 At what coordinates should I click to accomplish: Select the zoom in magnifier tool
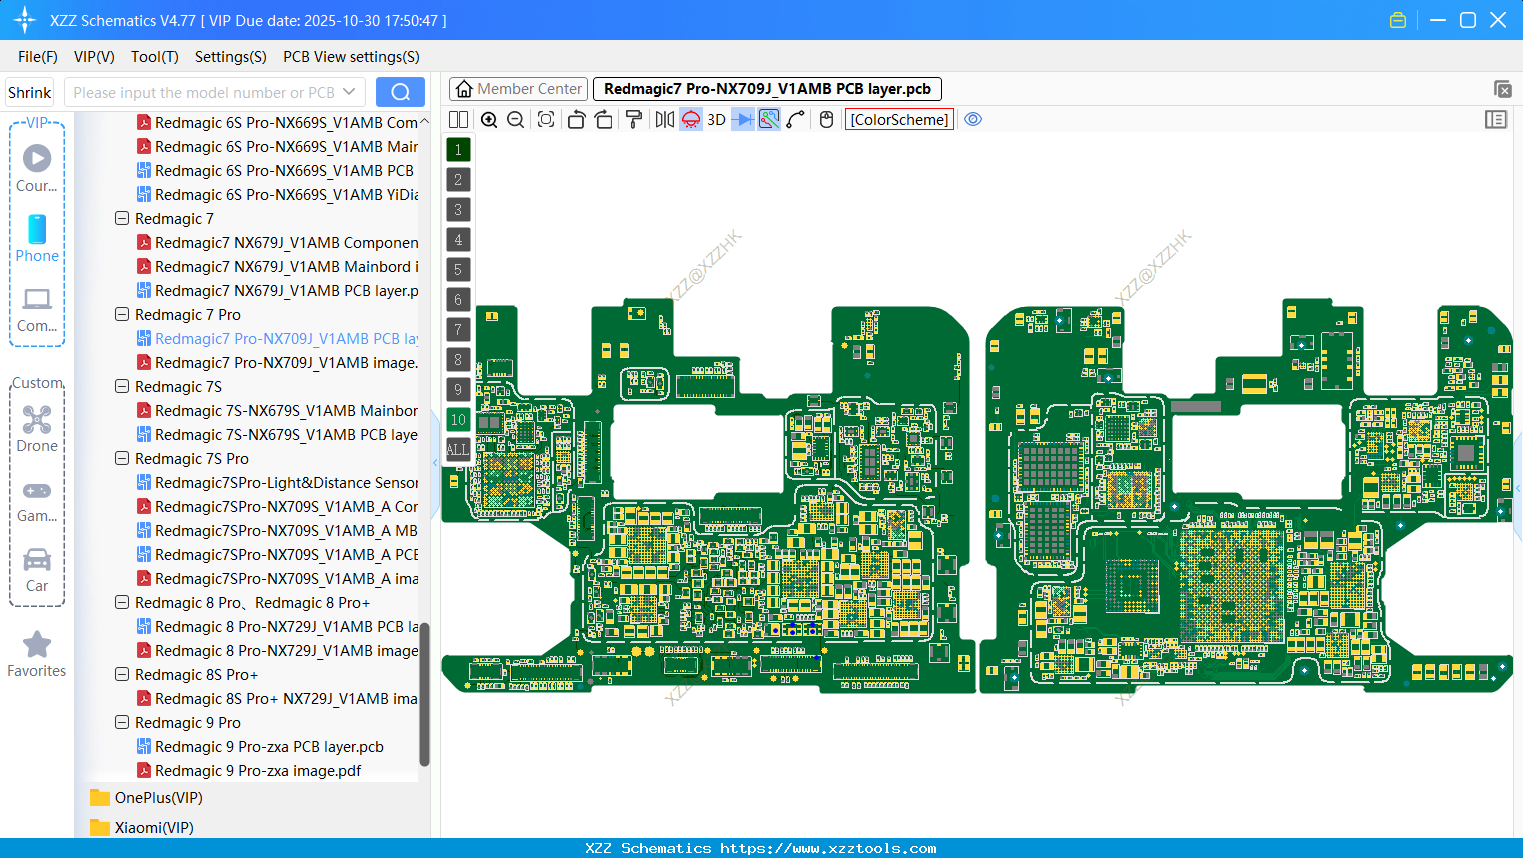[x=489, y=119]
